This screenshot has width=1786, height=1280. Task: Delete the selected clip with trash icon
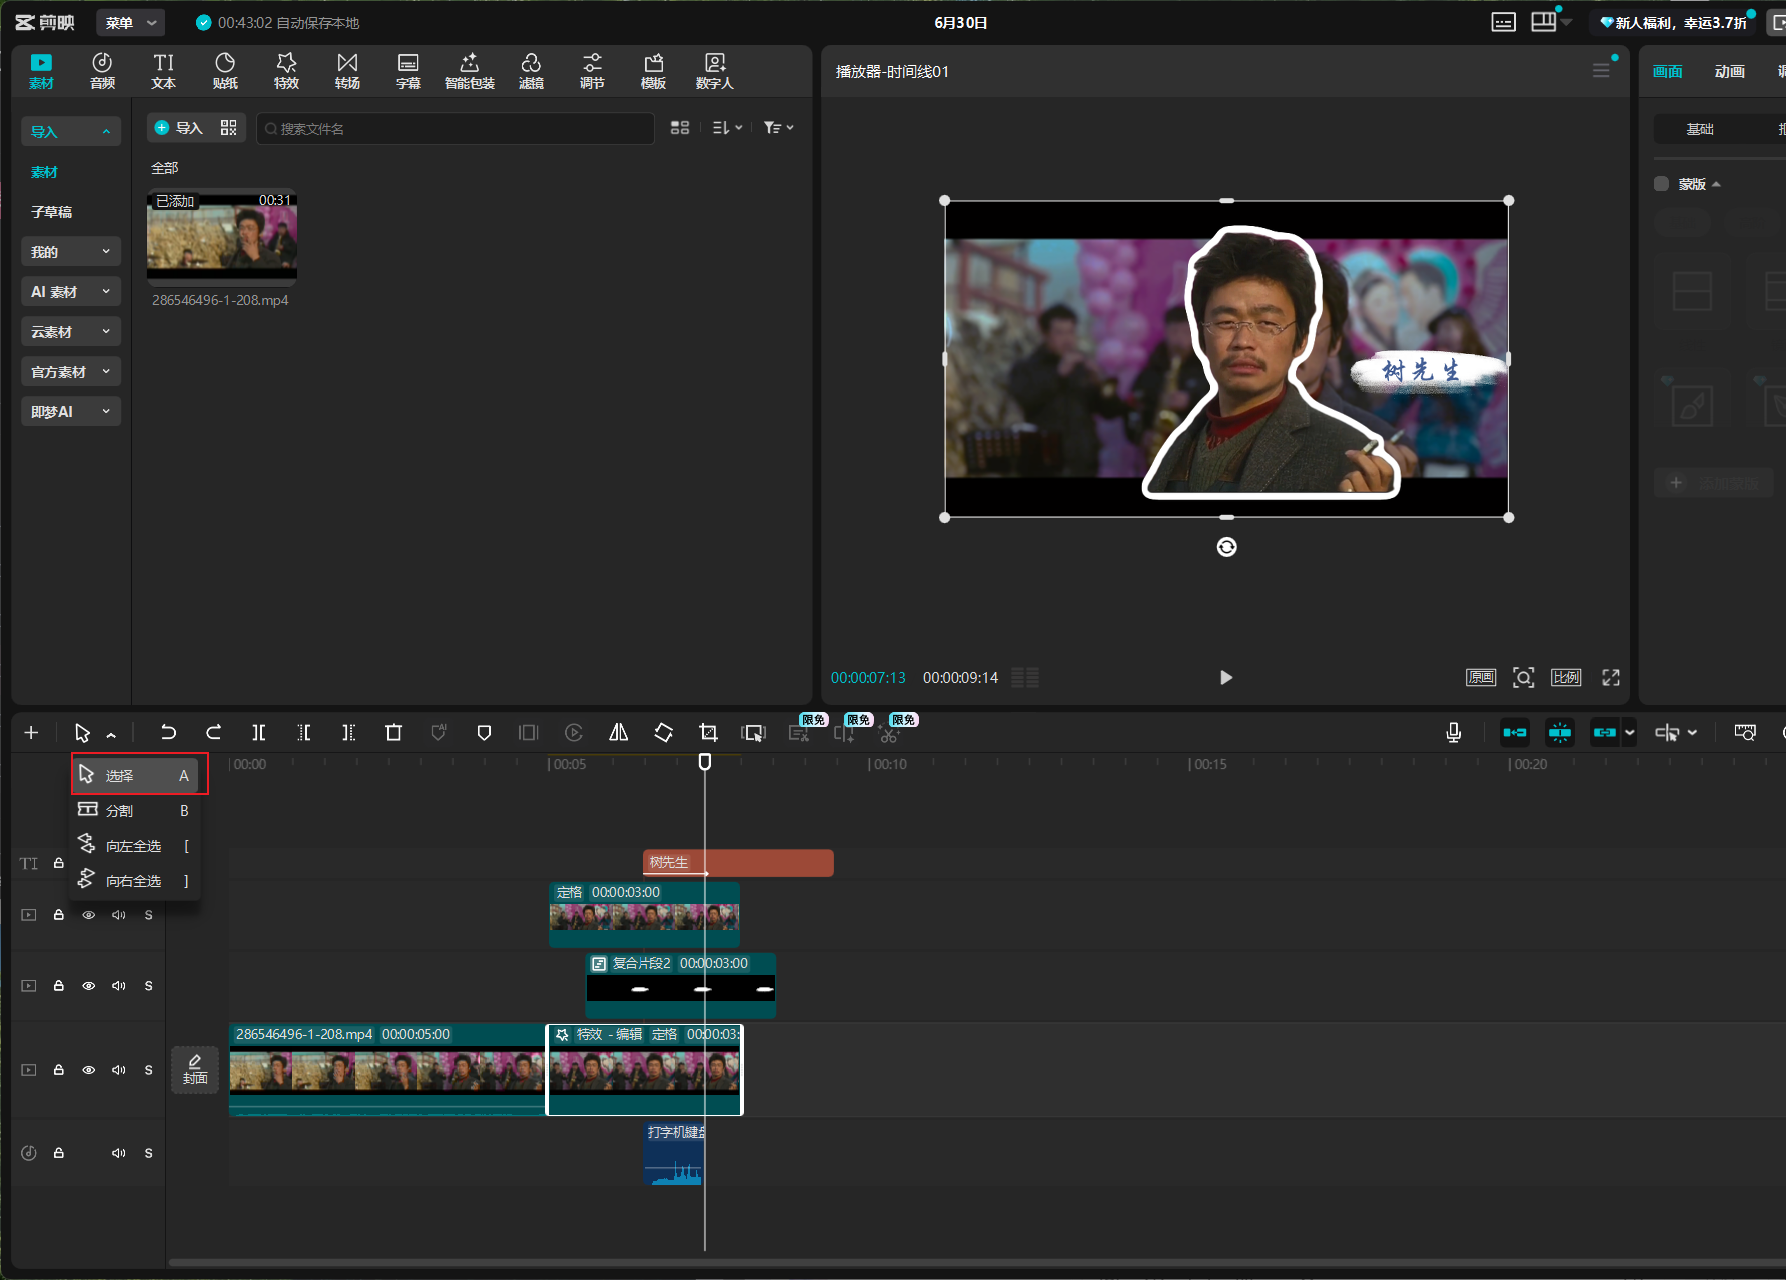[393, 733]
